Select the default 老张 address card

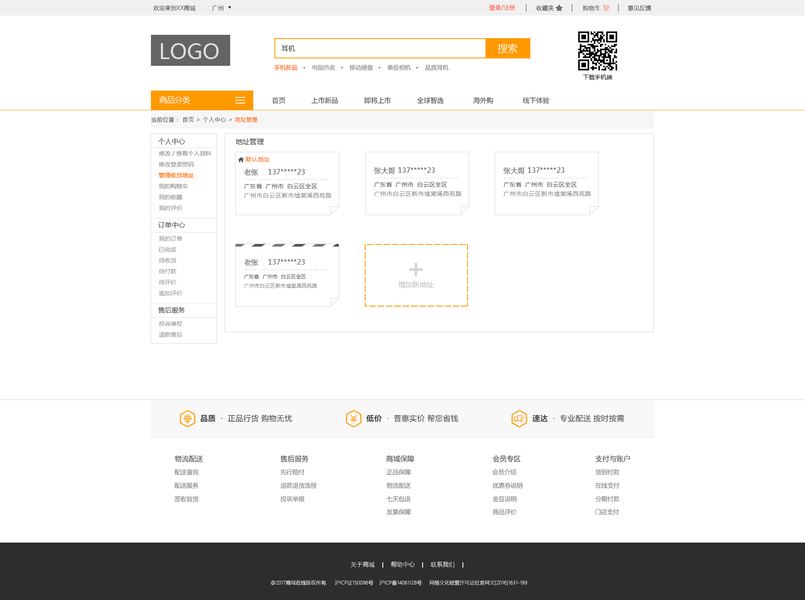pos(287,183)
